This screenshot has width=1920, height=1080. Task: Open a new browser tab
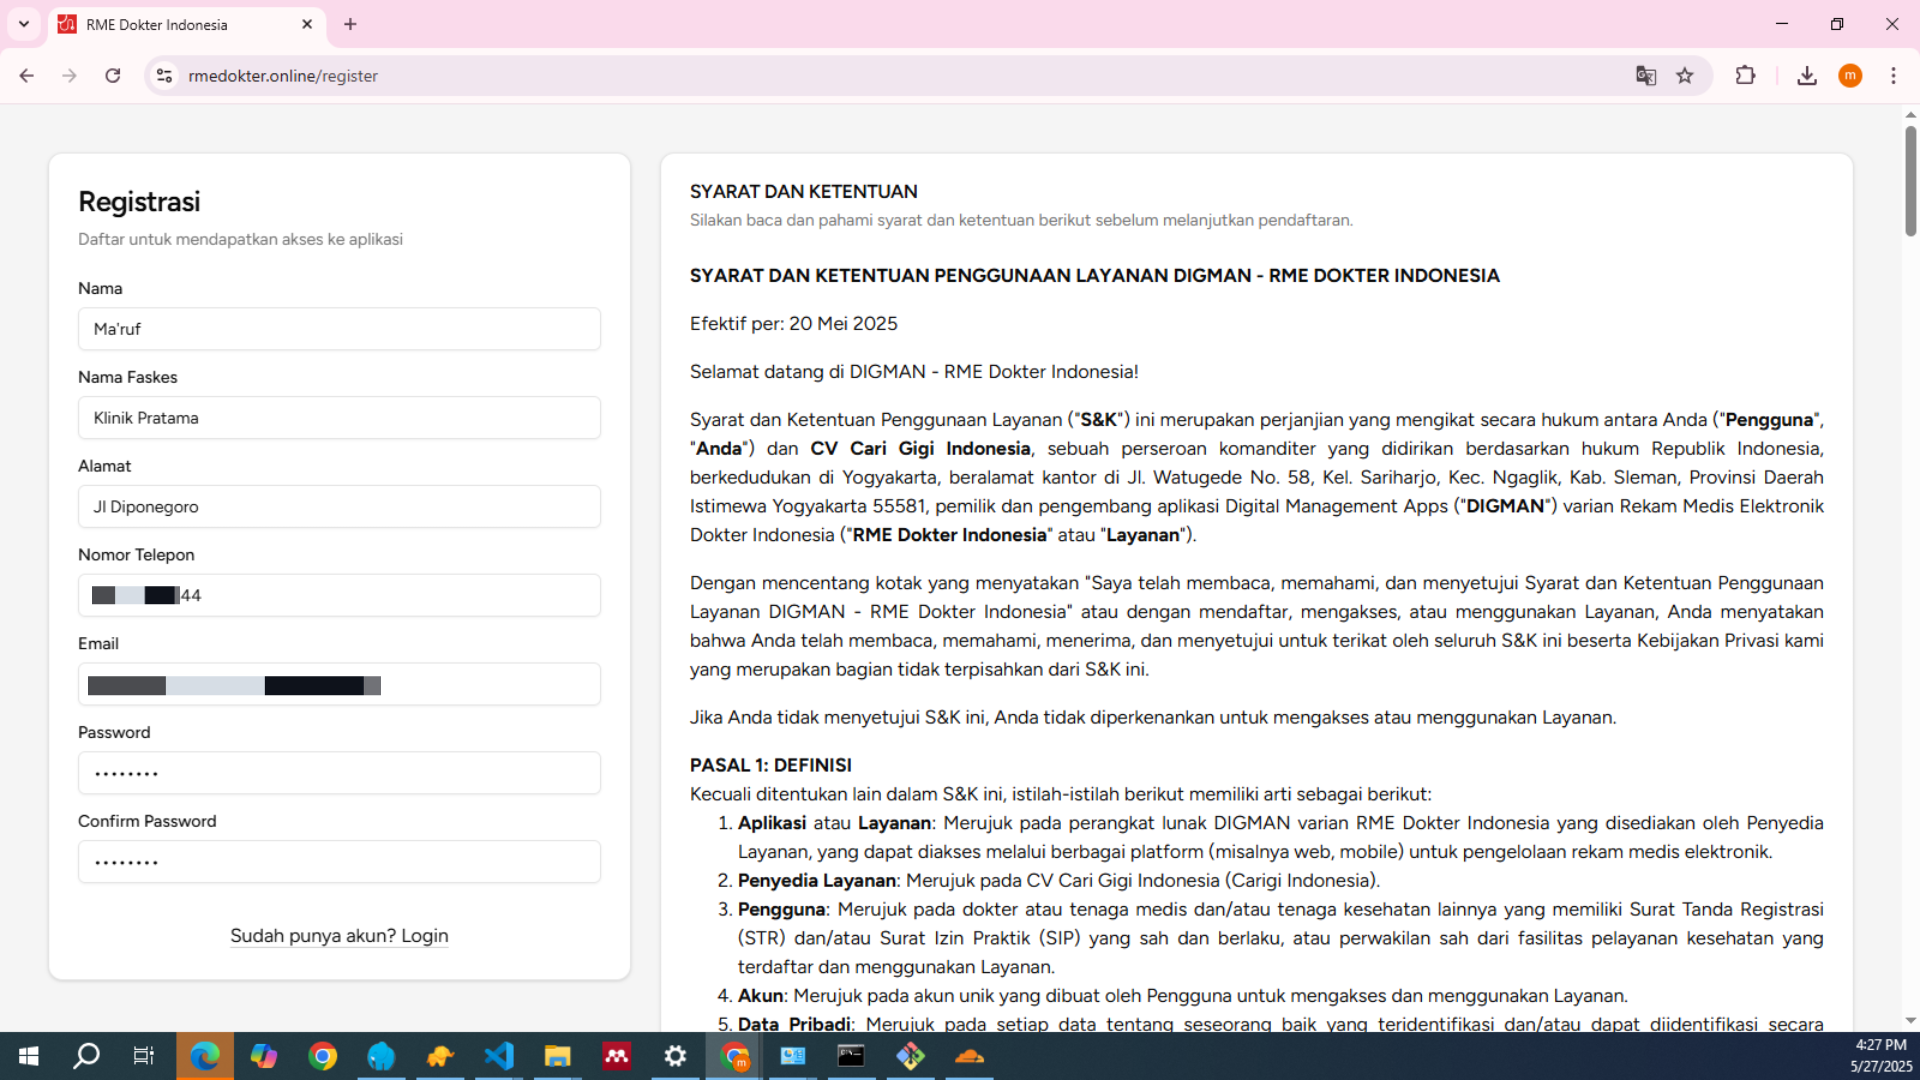coord(350,24)
